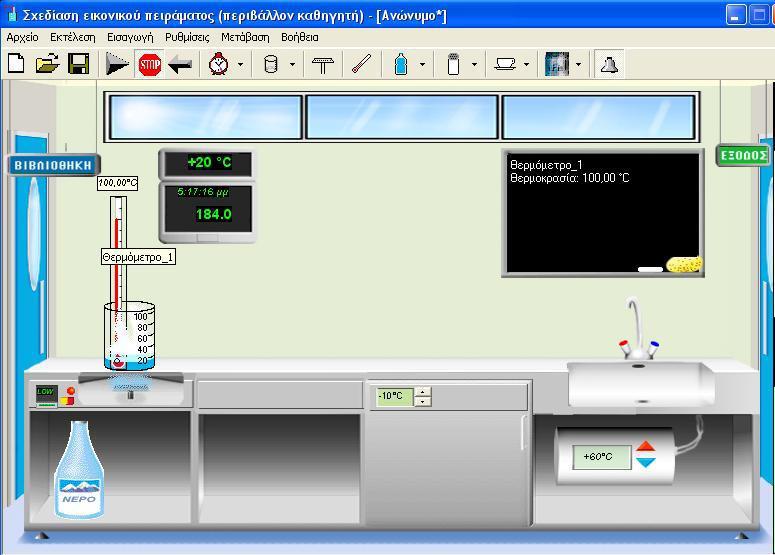Pick the ΝΕΡΟ water bottle in cupboard

[x=79, y=470]
